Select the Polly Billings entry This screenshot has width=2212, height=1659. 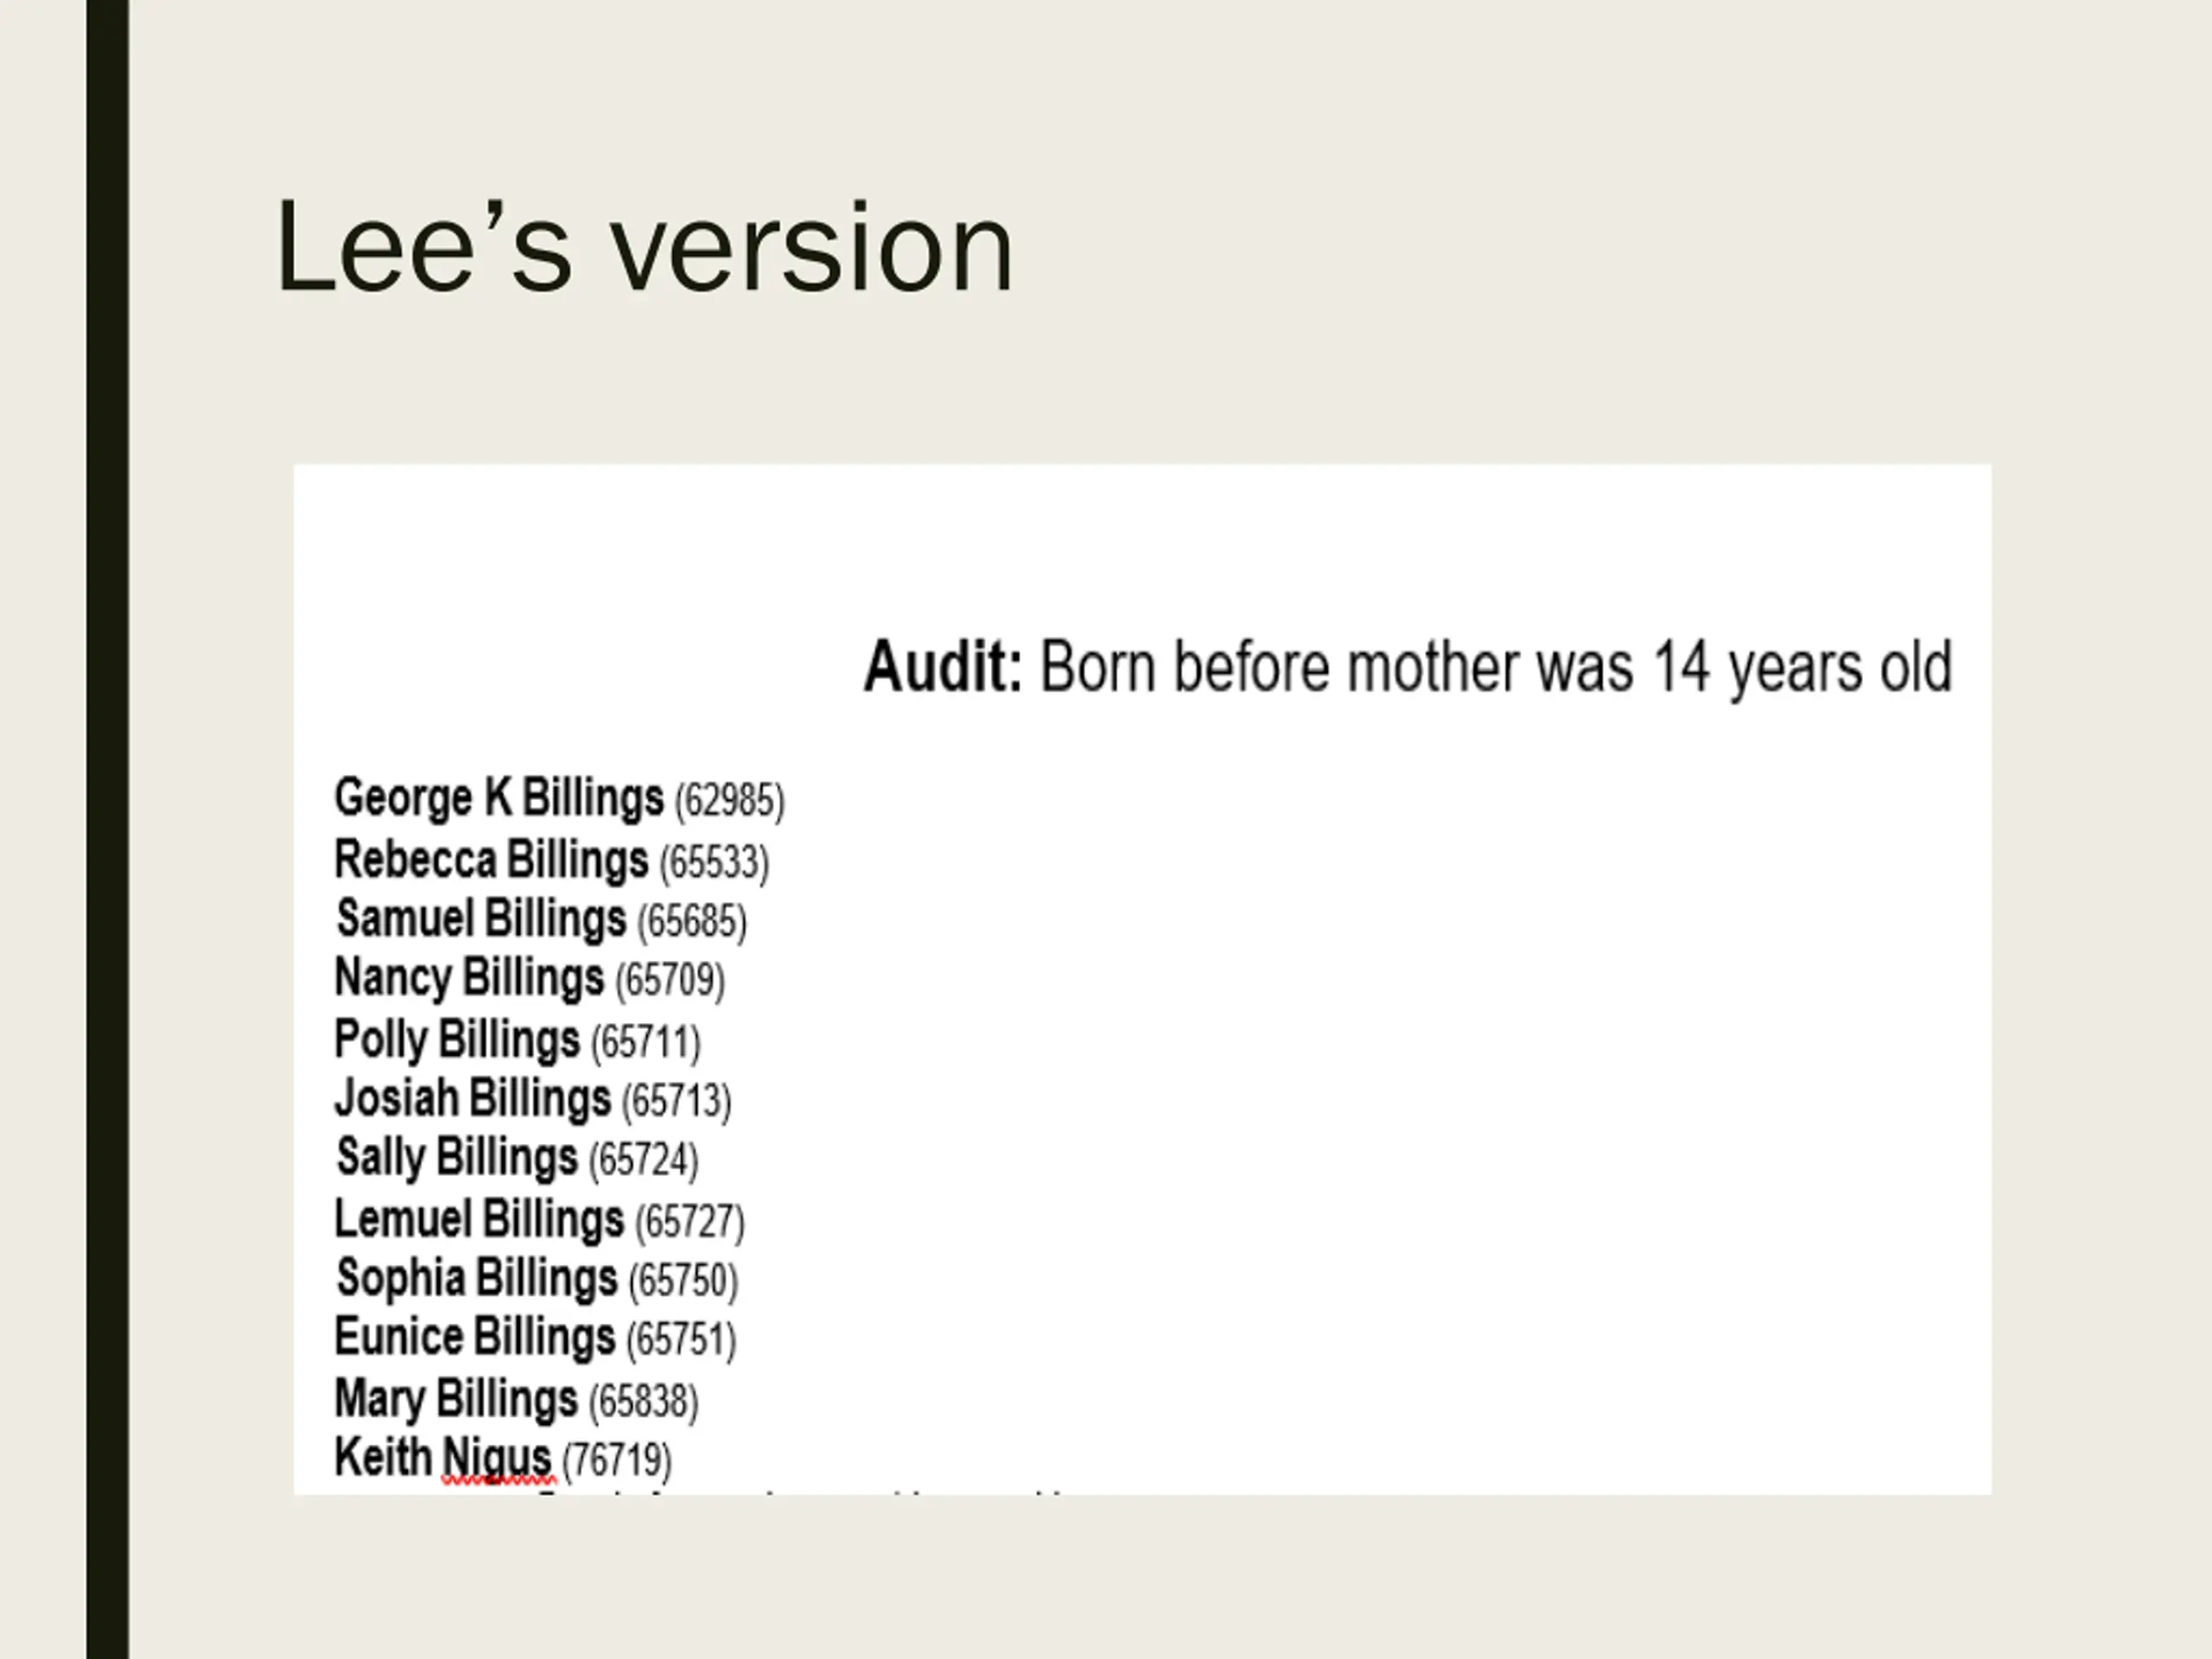518,1040
